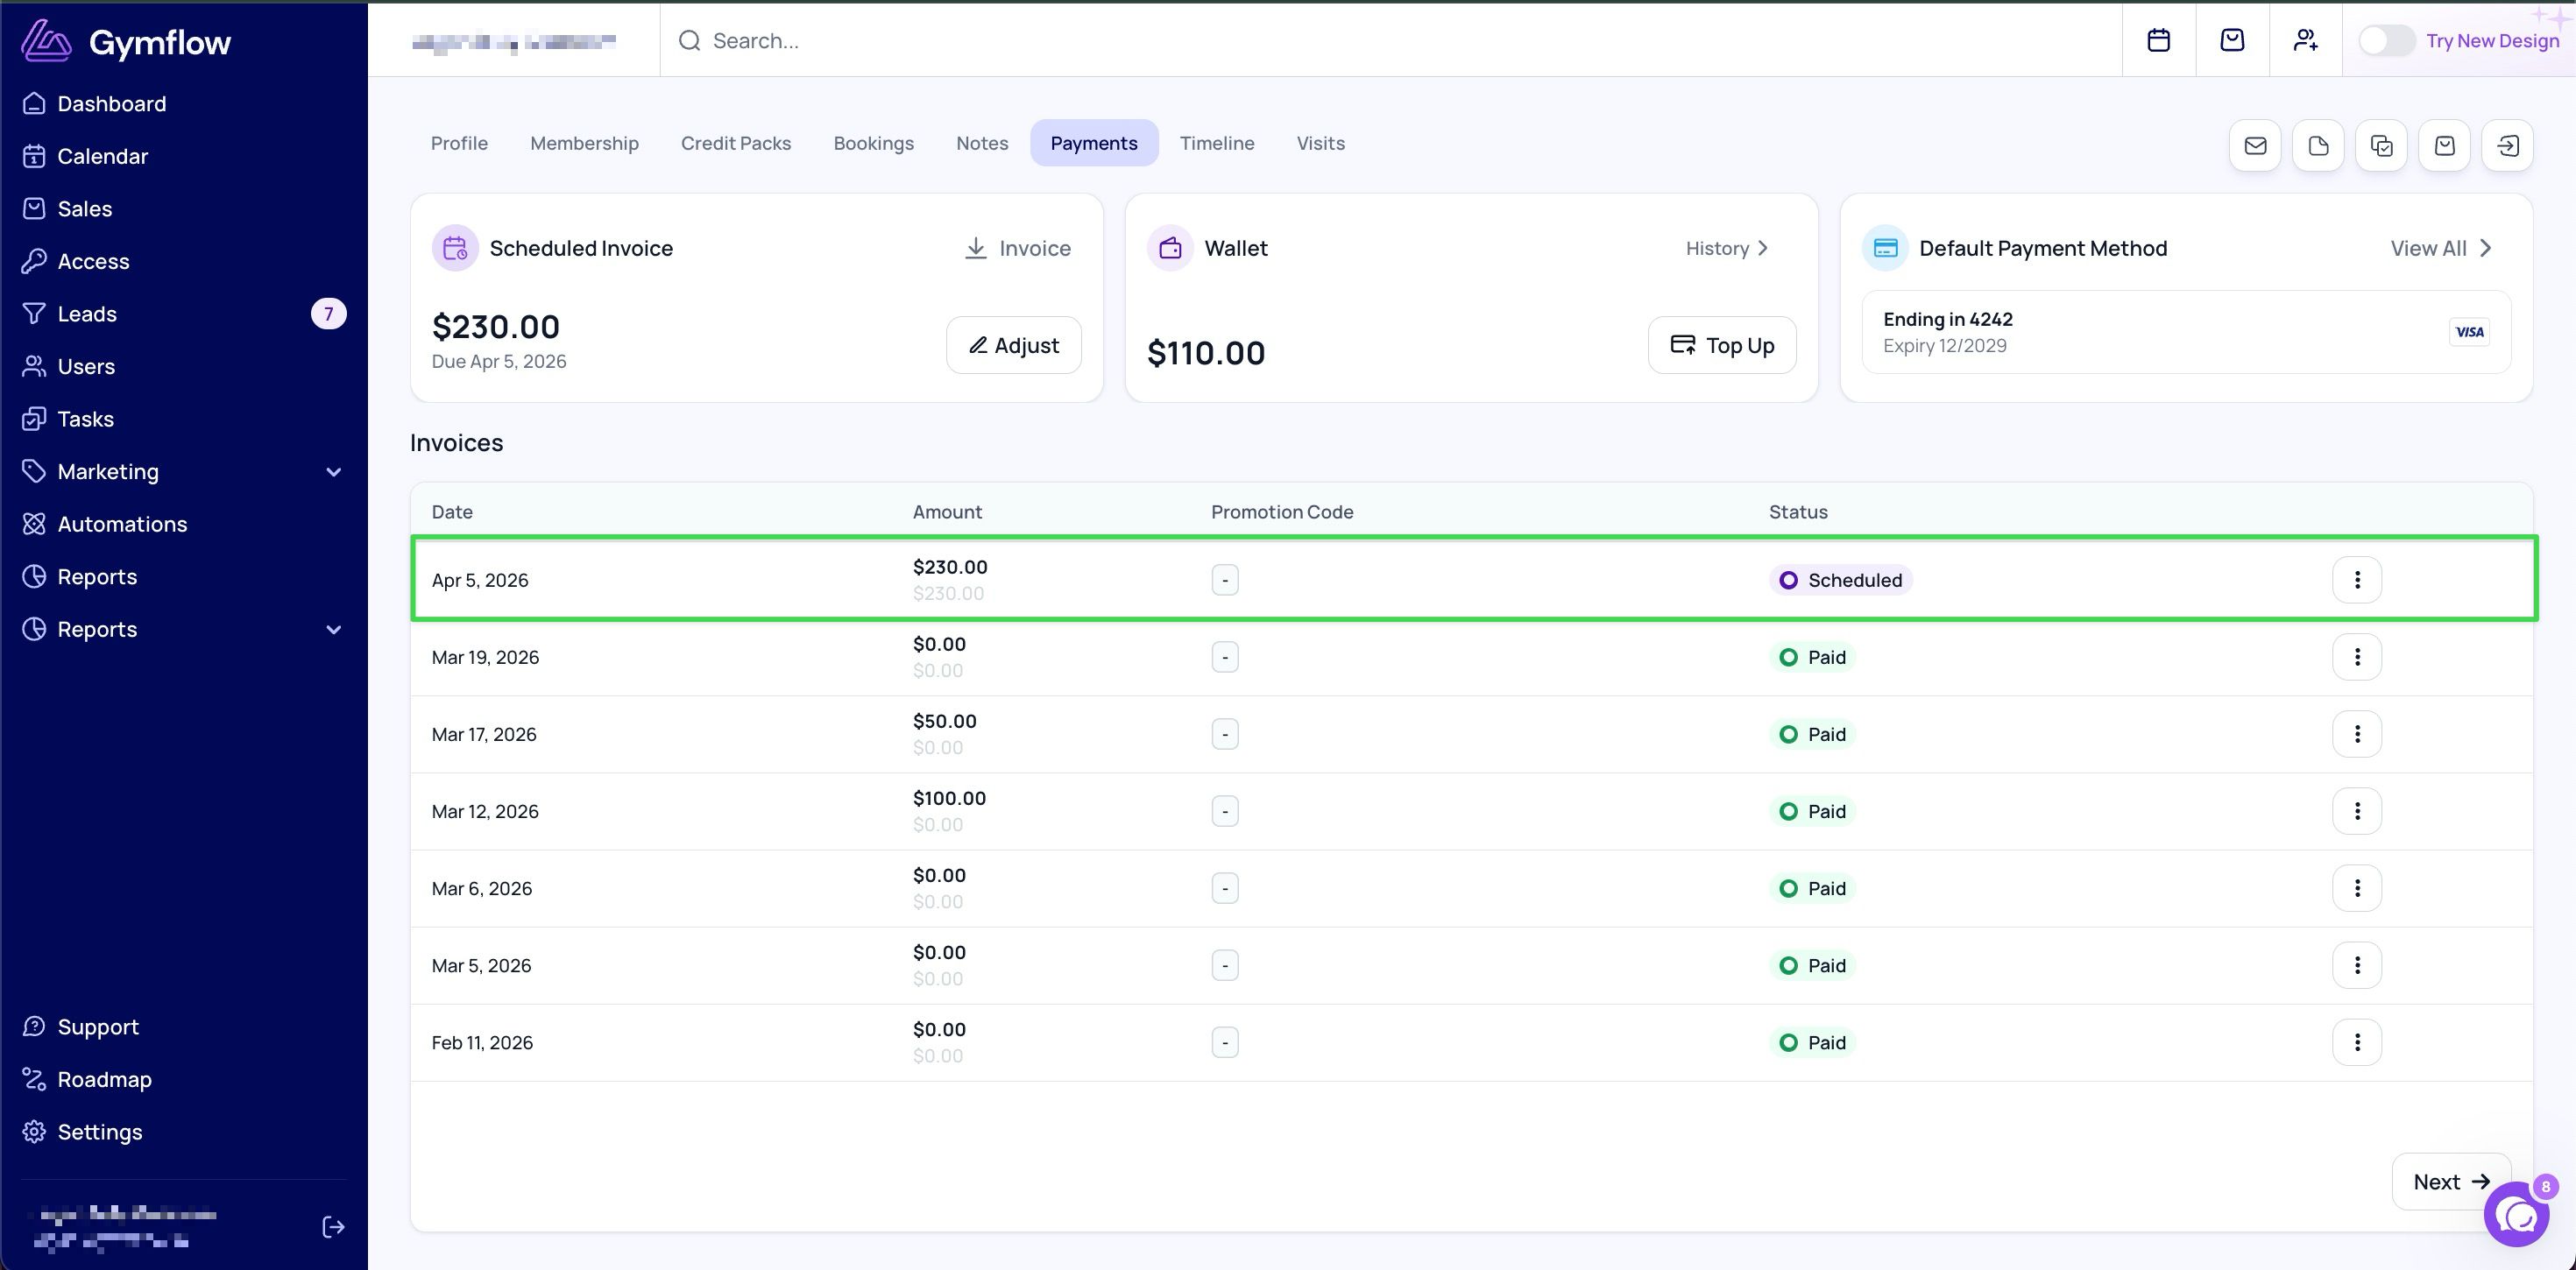Click the Due Apr 5, 2026 text

499,361
